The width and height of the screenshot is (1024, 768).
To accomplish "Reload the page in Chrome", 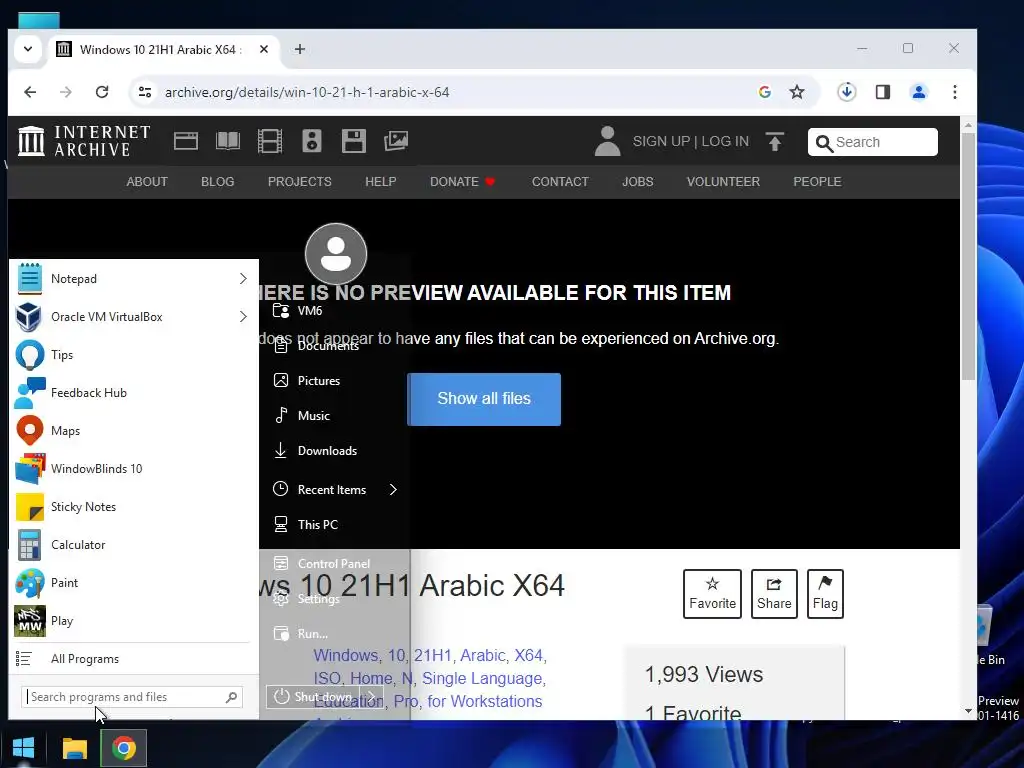I will coord(102,92).
